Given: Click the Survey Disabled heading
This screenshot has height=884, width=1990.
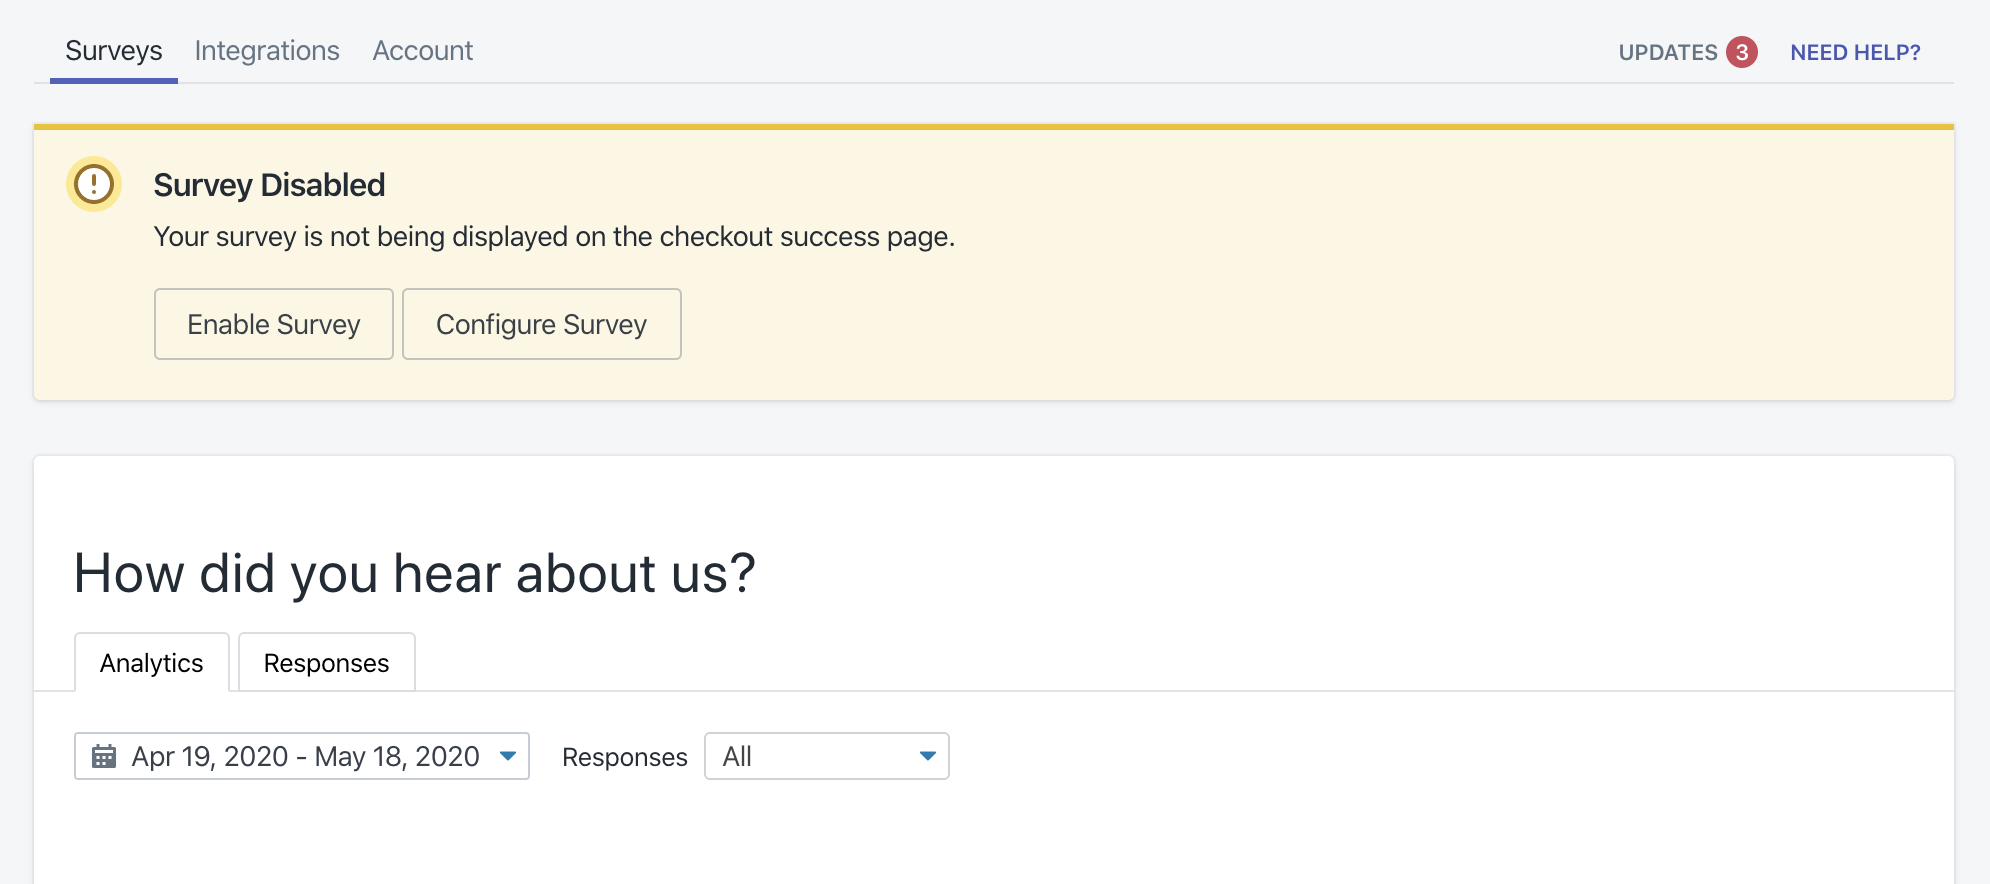Looking at the screenshot, I should pos(269,185).
